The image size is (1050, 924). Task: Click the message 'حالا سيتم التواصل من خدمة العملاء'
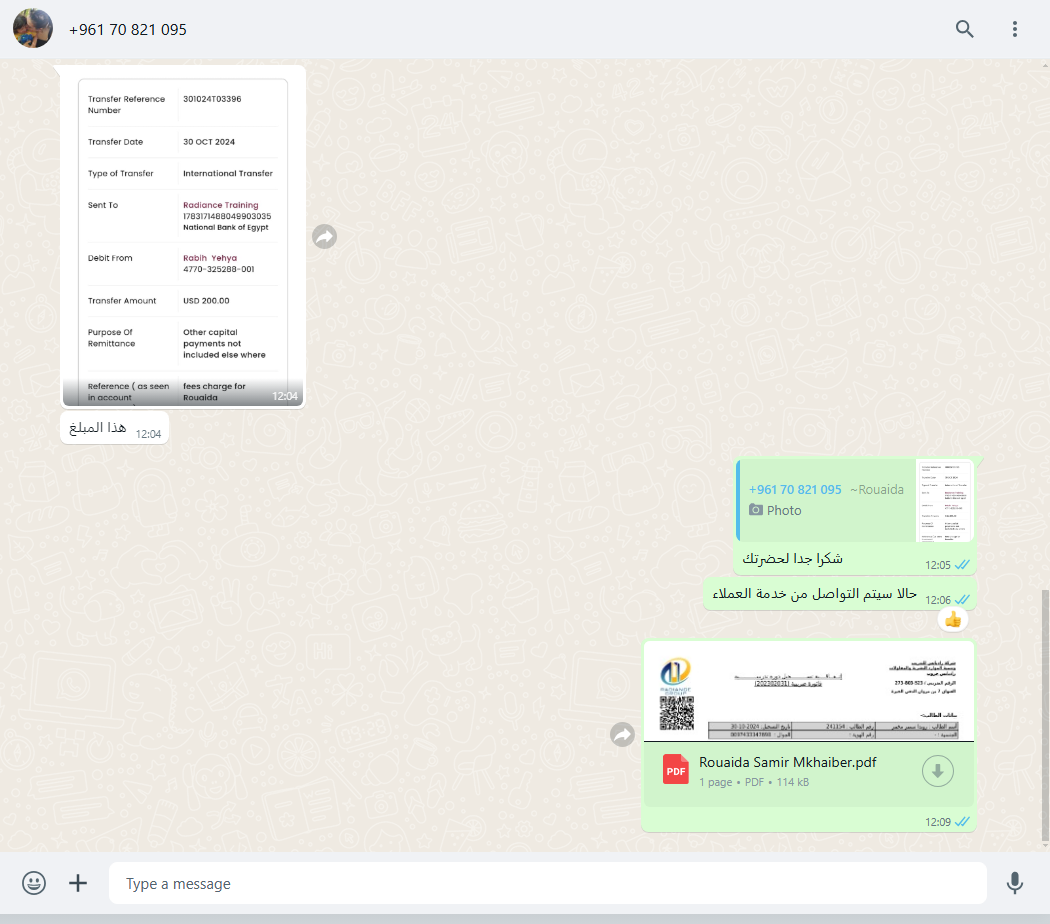click(814, 593)
